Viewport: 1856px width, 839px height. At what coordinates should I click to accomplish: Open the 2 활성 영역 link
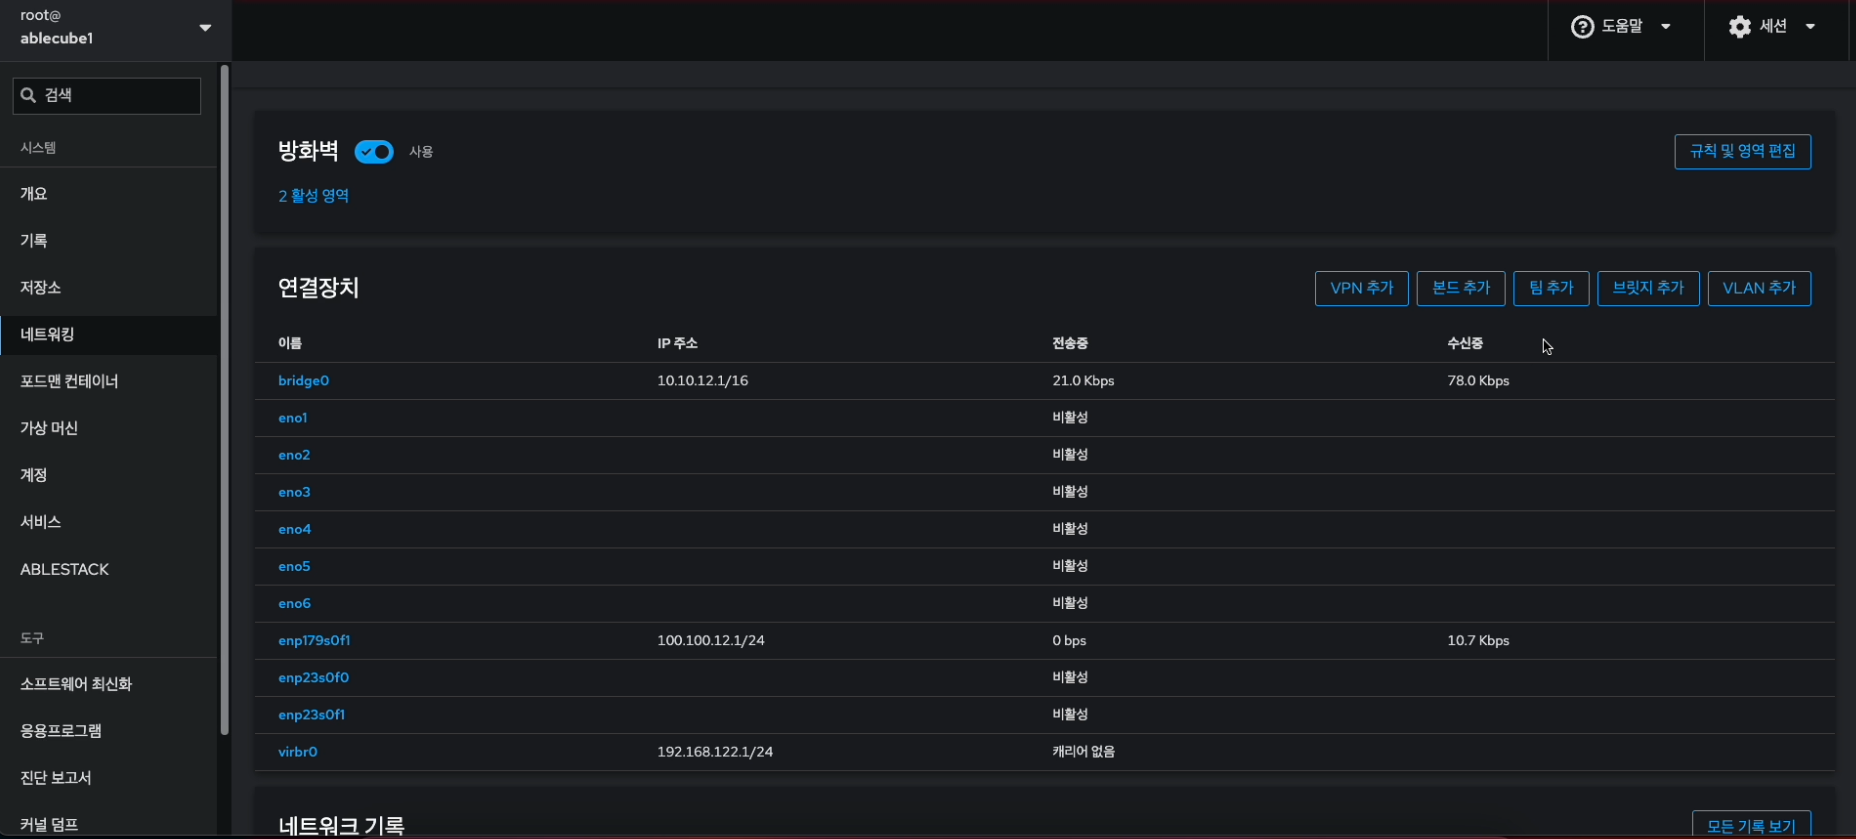[x=313, y=196]
